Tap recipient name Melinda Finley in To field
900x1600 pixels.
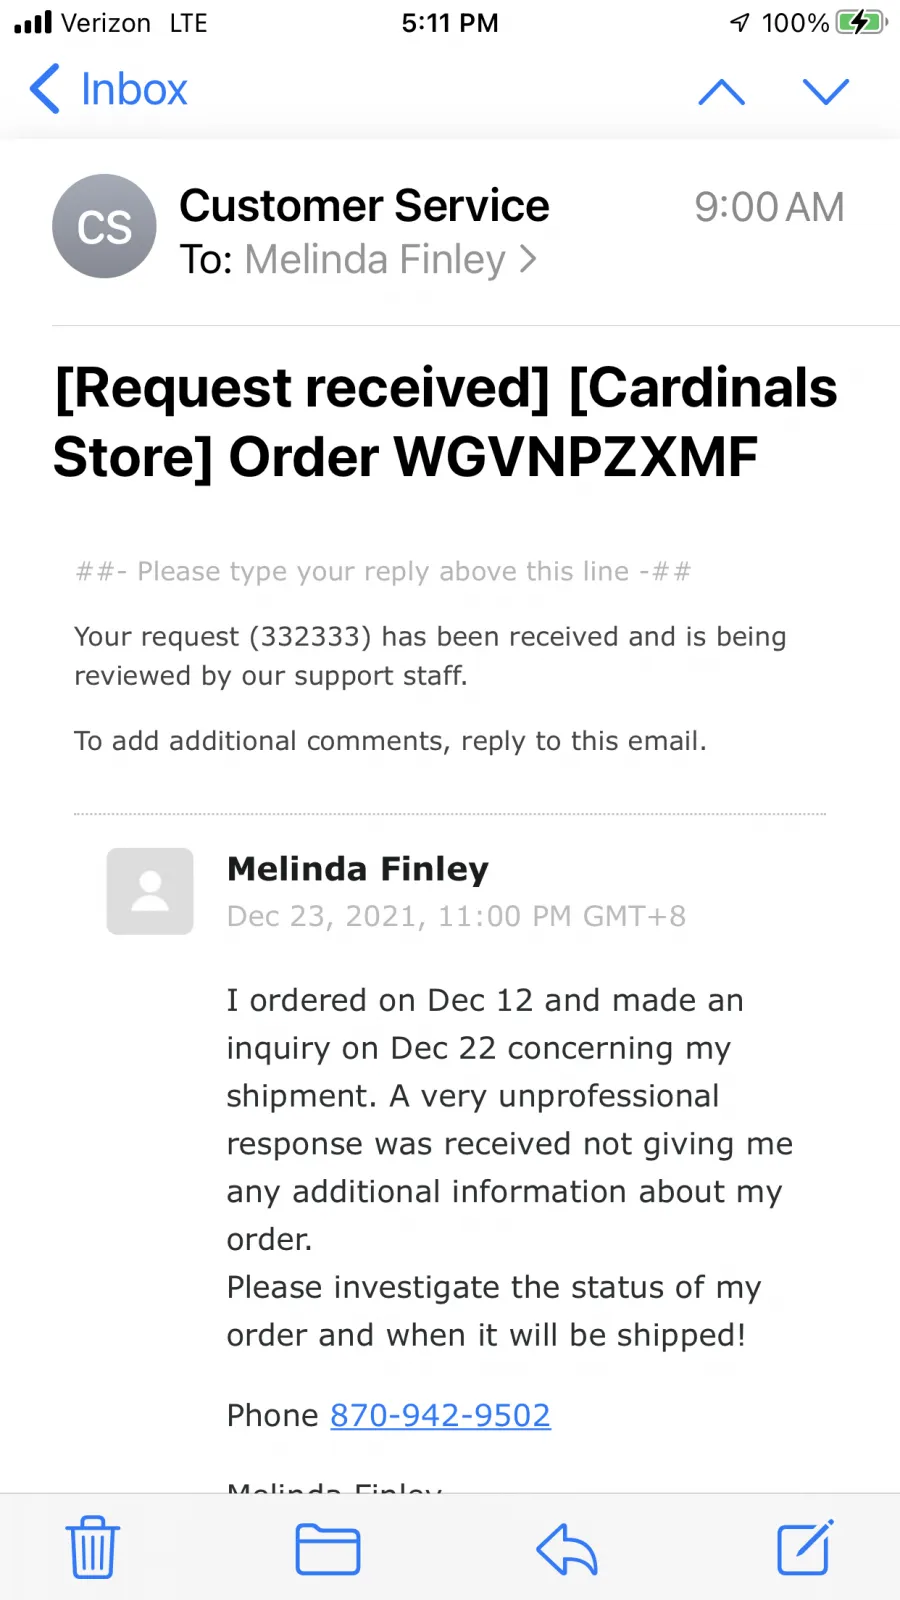tap(375, 260)
